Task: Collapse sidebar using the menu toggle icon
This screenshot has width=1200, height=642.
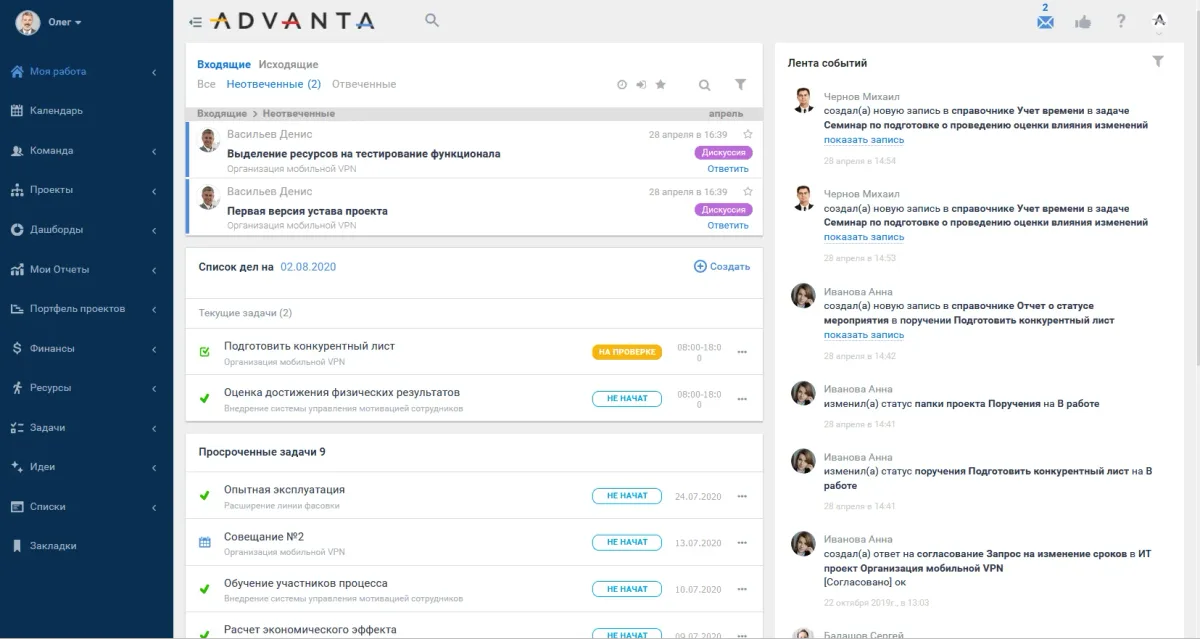Action: point(195,22)
